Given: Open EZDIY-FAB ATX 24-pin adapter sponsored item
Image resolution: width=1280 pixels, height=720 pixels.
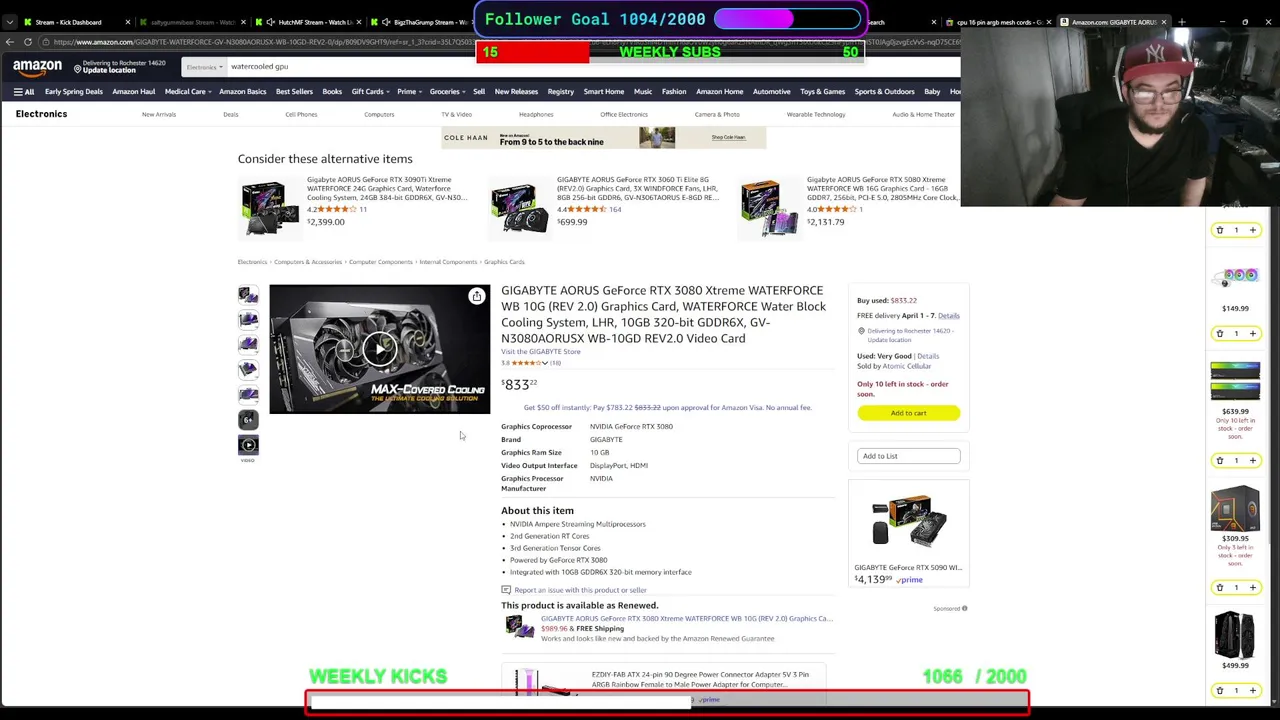Looking at the screenshot, I should point(700,679).
